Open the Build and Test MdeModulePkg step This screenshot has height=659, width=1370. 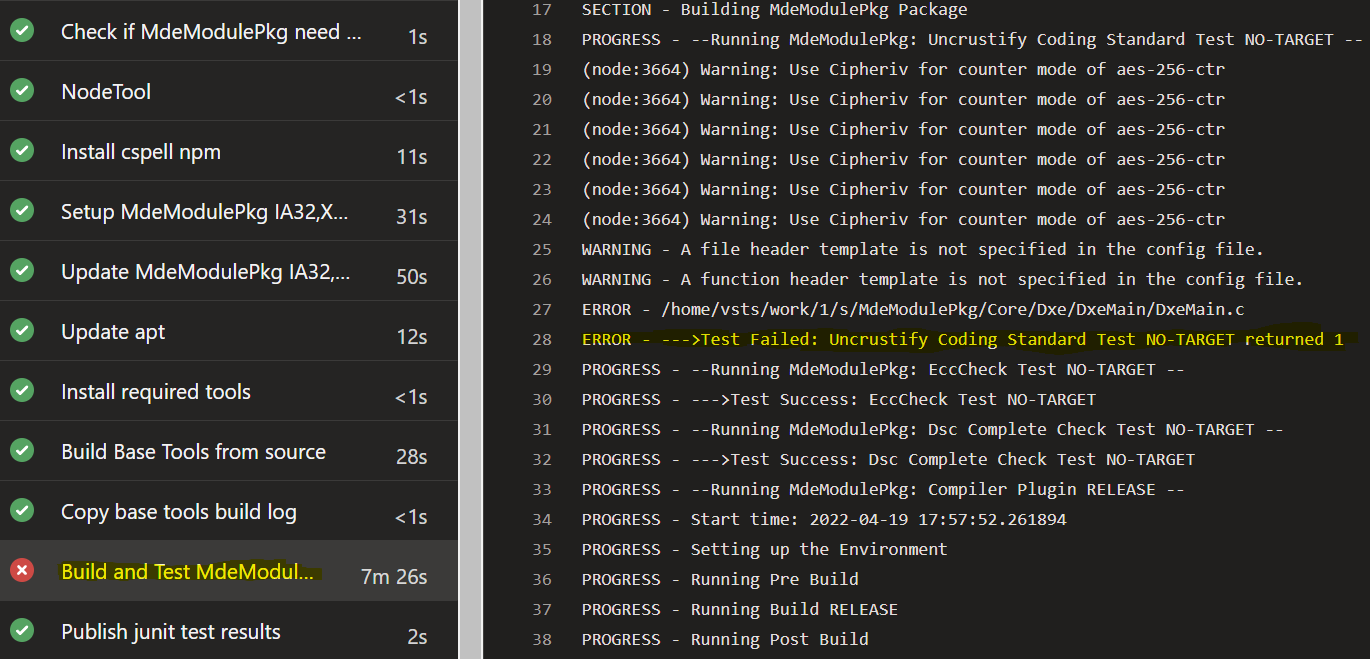(188, 572)
